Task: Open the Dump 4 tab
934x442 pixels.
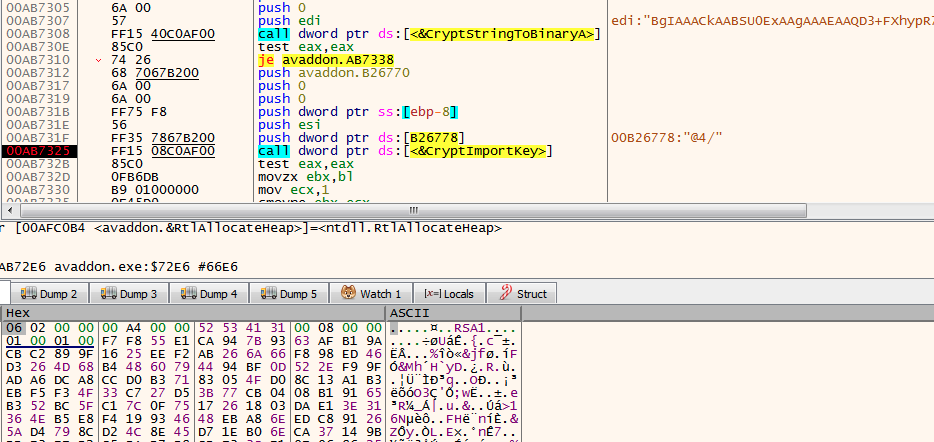Action: [x=208, y=293]
